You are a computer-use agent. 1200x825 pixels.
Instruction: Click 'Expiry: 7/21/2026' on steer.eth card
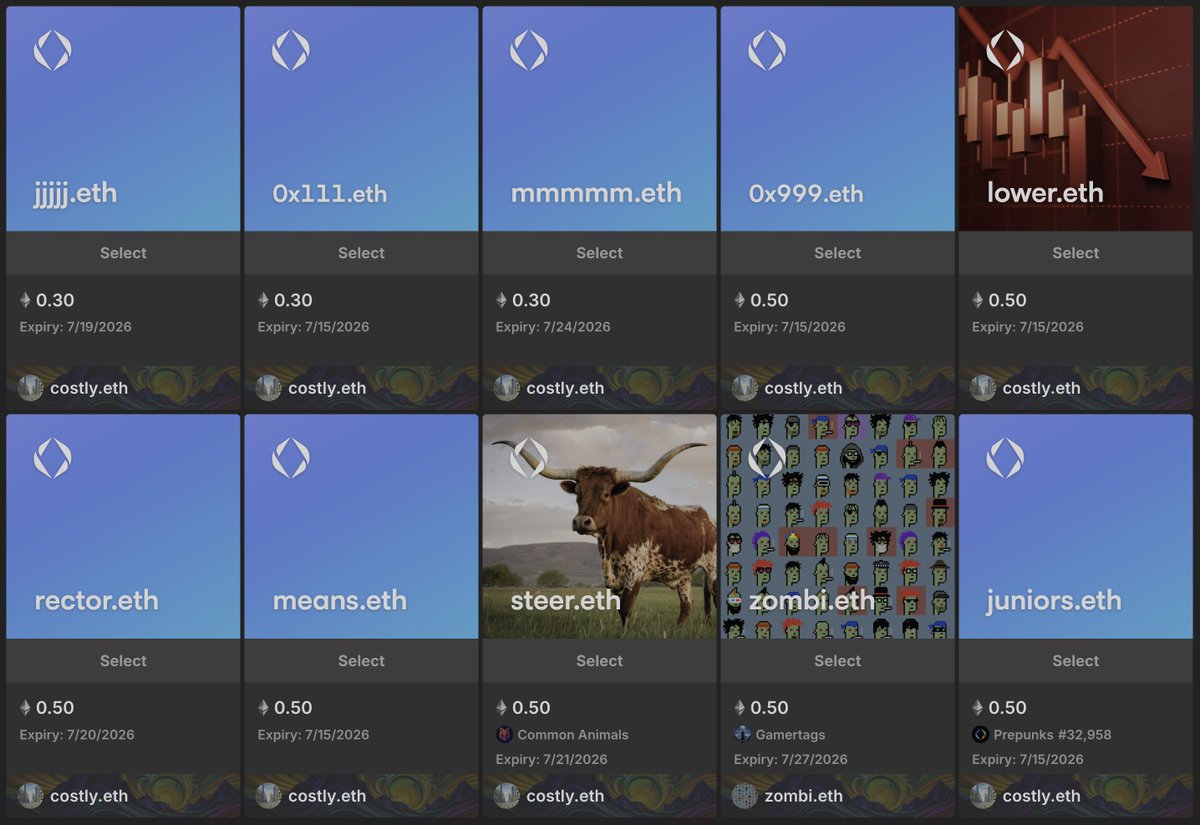coord(552,759)
